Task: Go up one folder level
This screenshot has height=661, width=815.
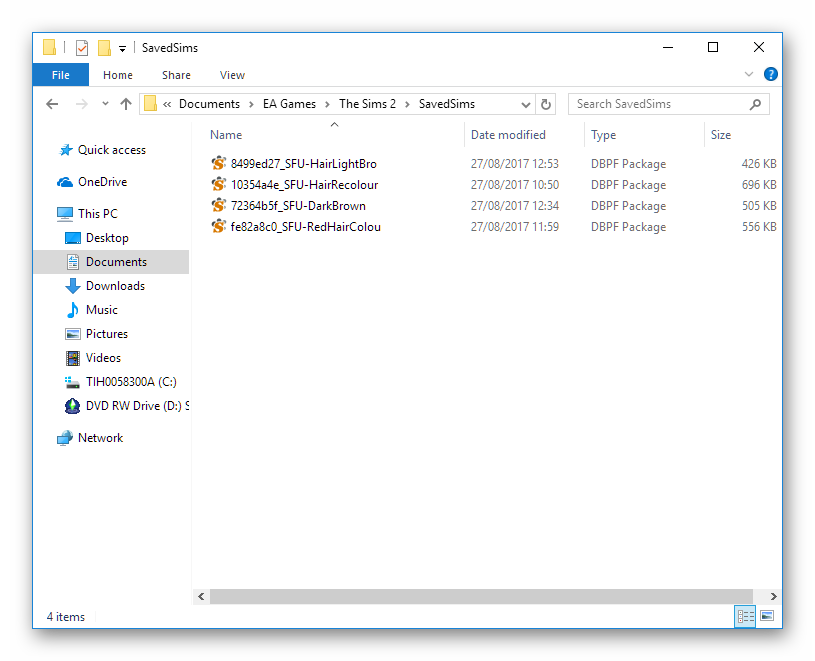Action: click(126, 104)
